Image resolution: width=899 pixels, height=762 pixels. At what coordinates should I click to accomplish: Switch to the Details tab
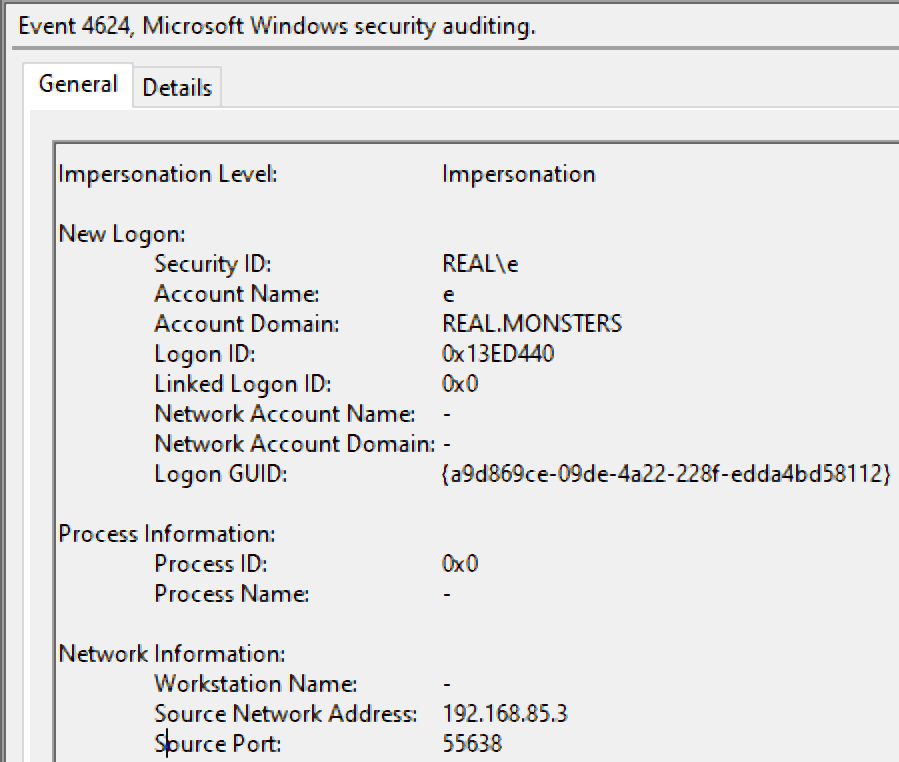coord(177,88)
